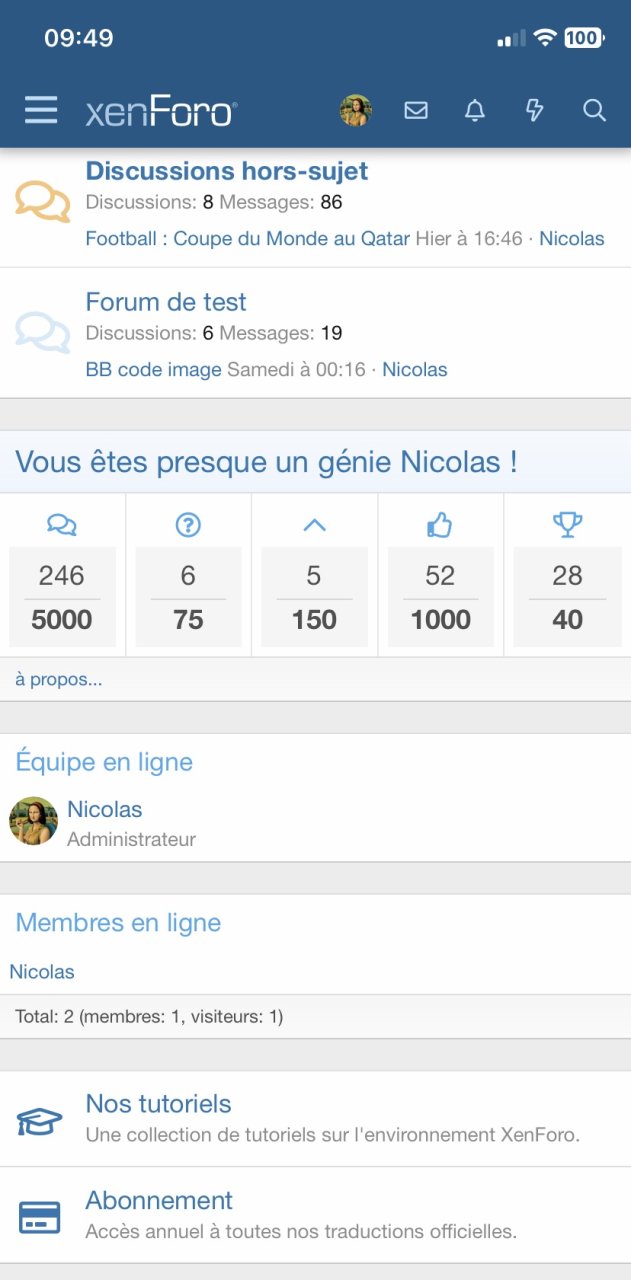
Task: Tap the question mark stat icon
Action: point(188,524)
